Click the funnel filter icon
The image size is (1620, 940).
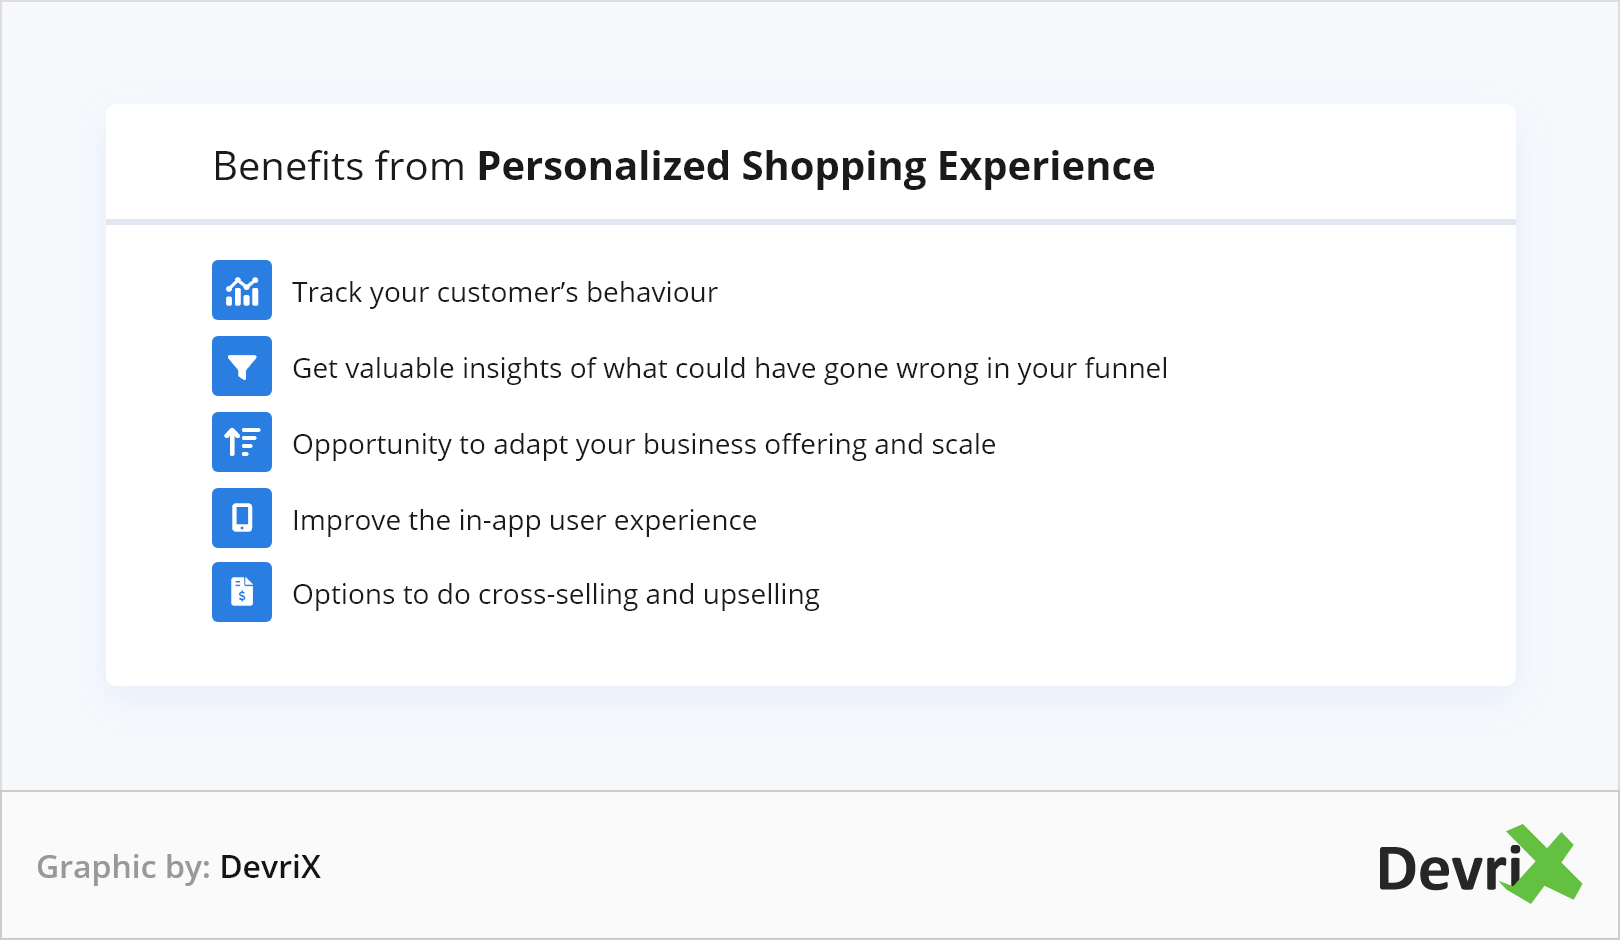242,366
